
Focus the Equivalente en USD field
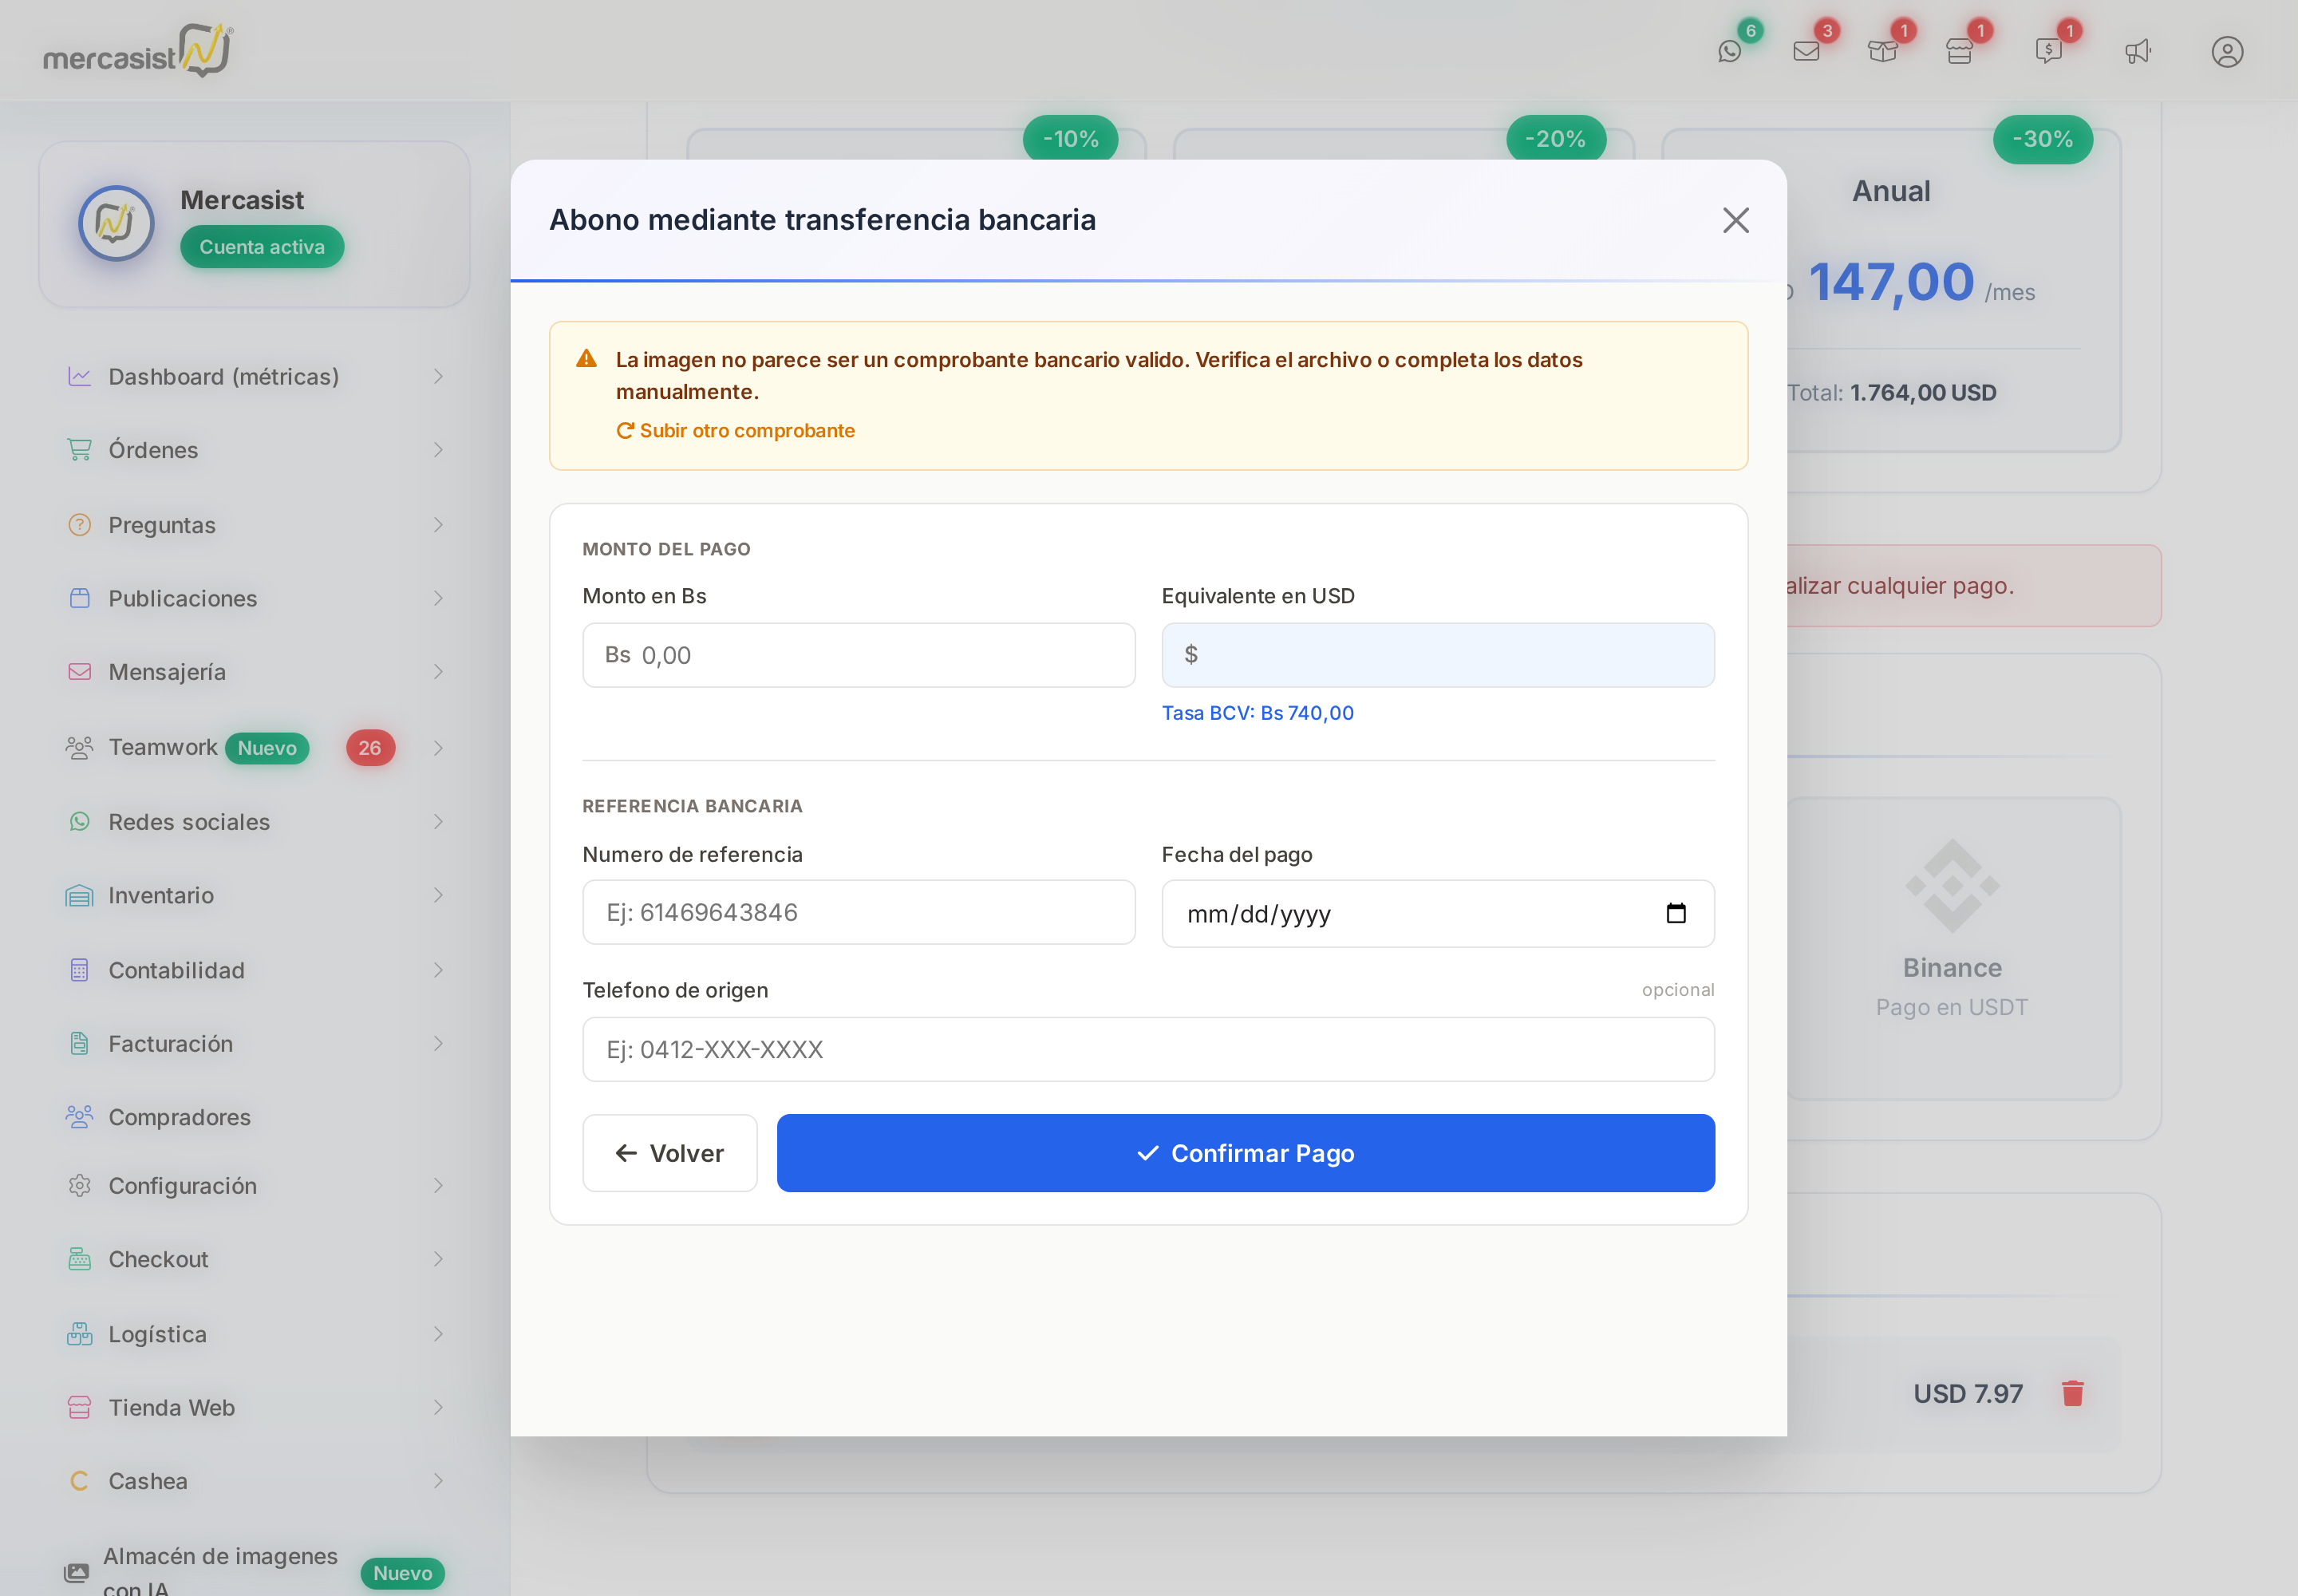[x=1437, y=655]
